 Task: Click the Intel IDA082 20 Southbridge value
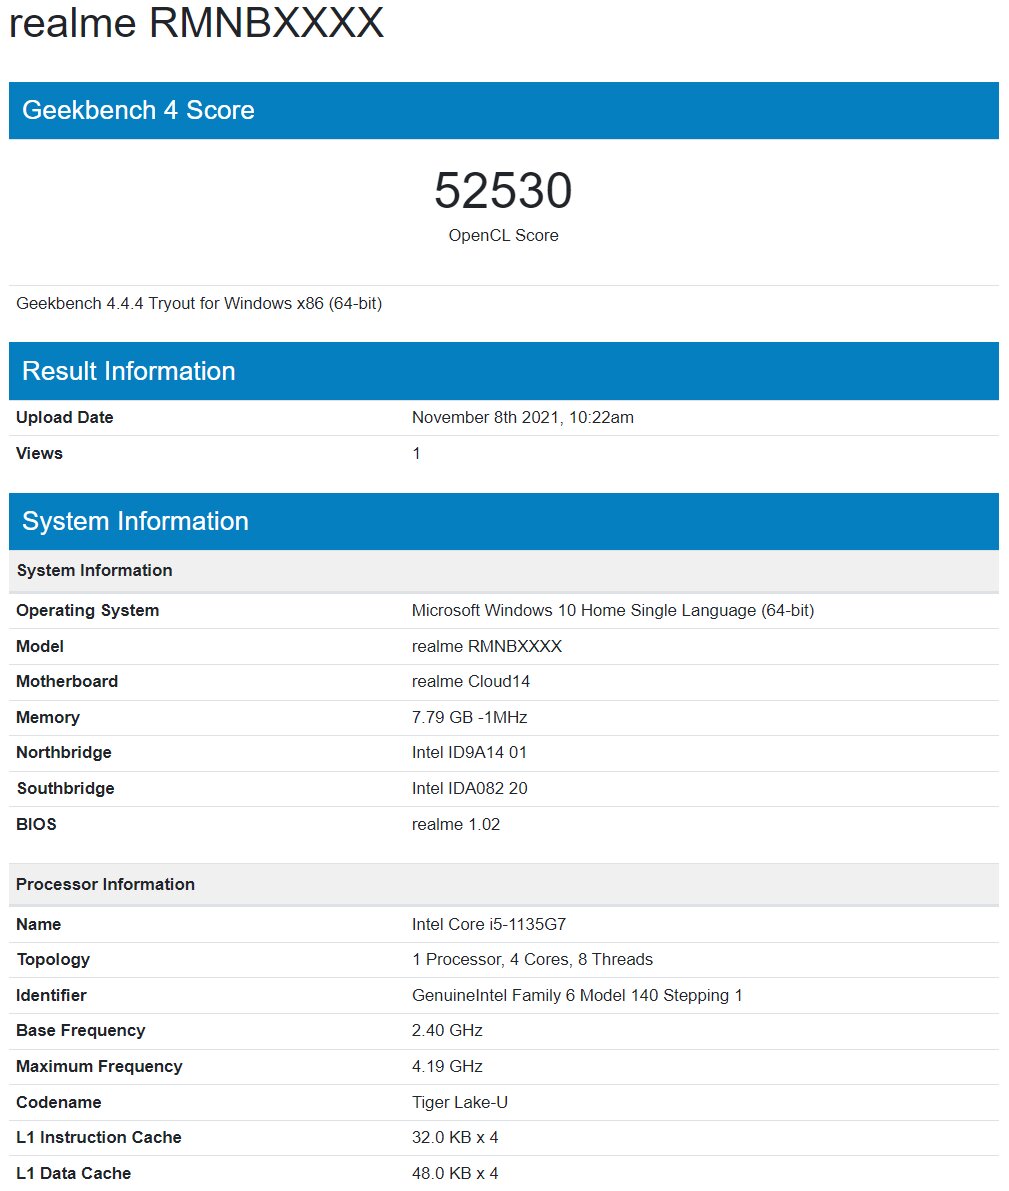click(x=469, y=789)
